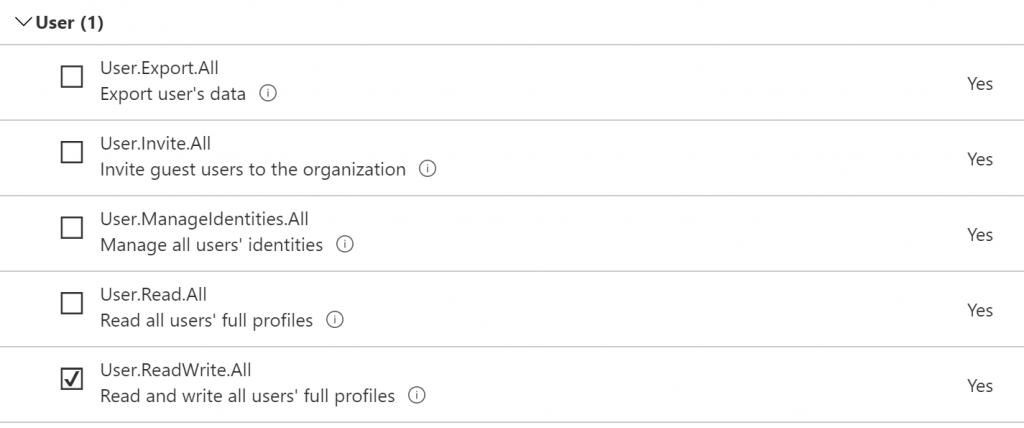1024x428 pixels.
Task: Tick the User.ManageIdentities.All checkbox
Action: tap(72, 228)
